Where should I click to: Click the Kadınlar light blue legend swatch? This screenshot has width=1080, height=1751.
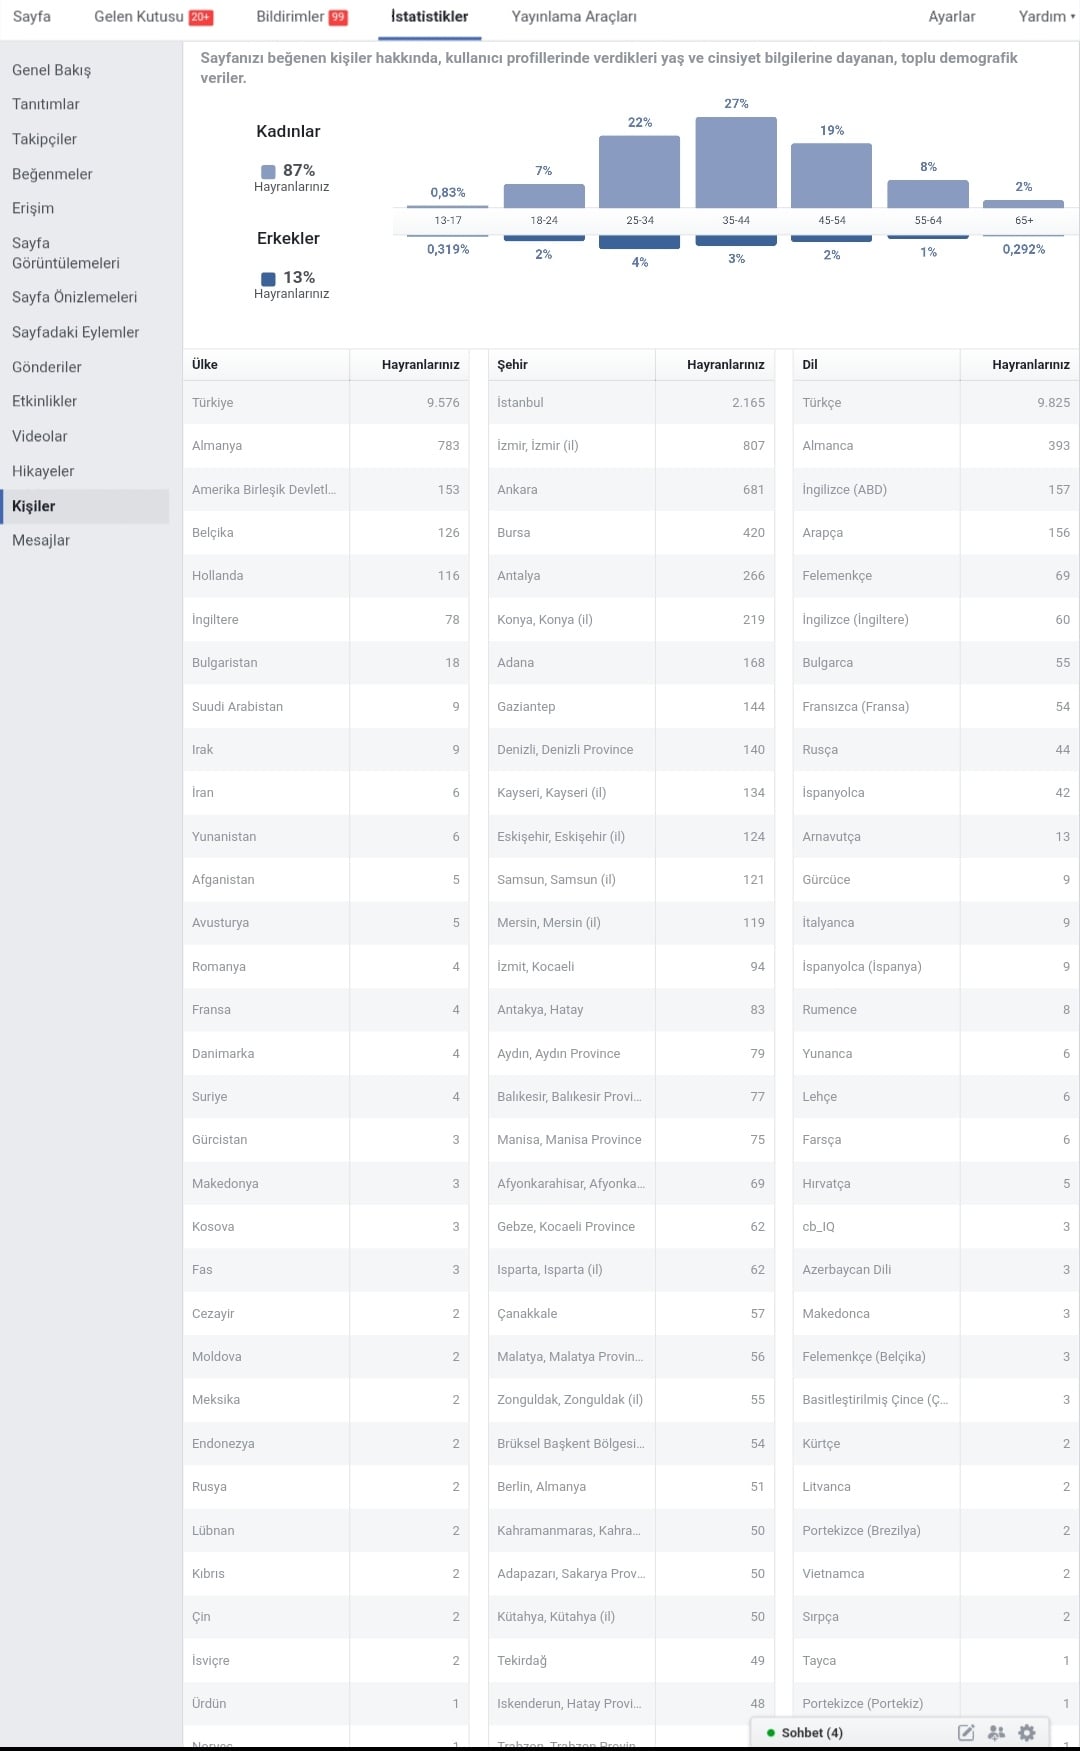[x=268, y=171]
